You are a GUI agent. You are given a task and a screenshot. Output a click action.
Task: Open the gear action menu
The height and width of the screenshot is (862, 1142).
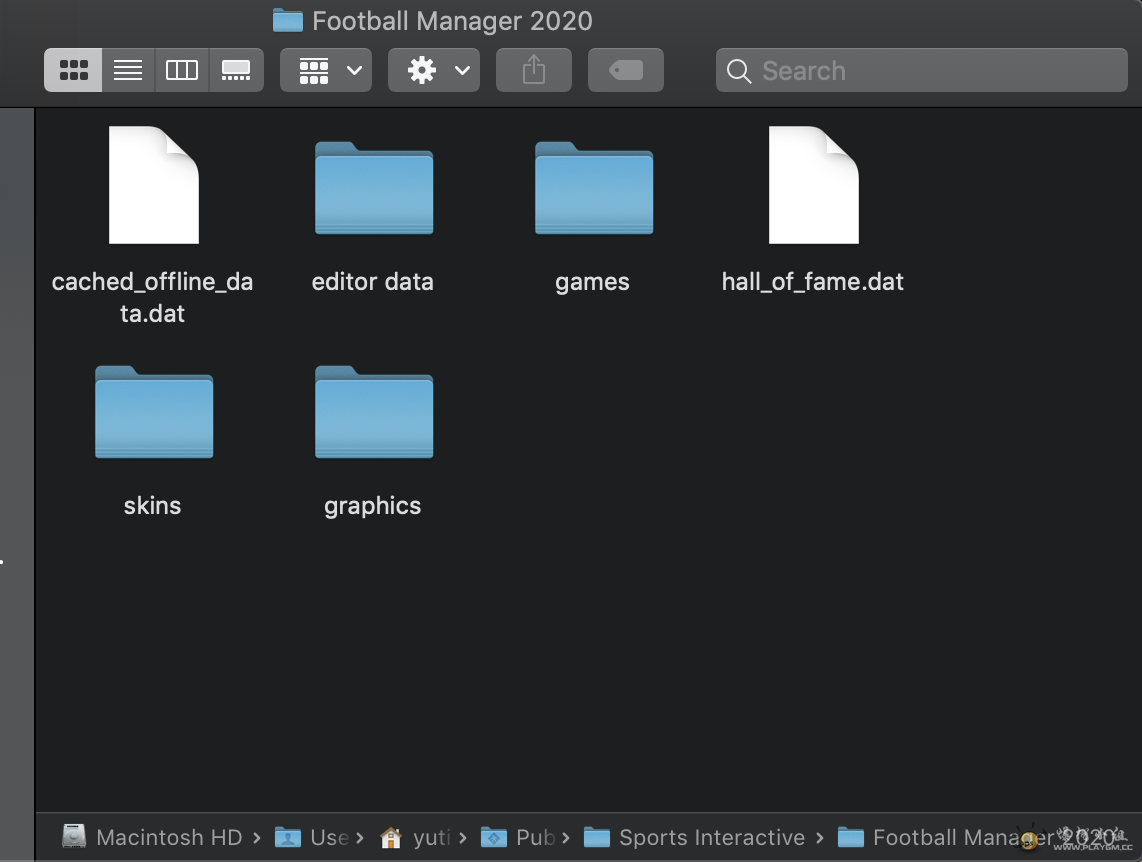click(x=434, y=70)
